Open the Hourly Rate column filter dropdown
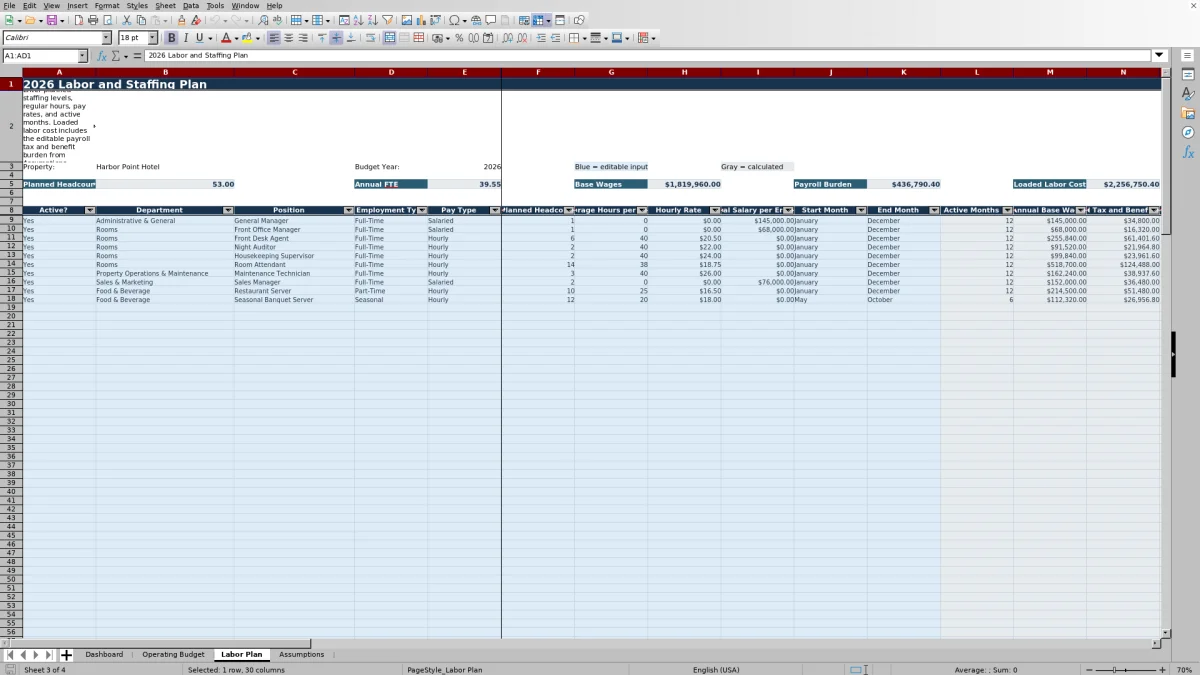Screen dimensions: 1200x675 (x=715, y=211)
